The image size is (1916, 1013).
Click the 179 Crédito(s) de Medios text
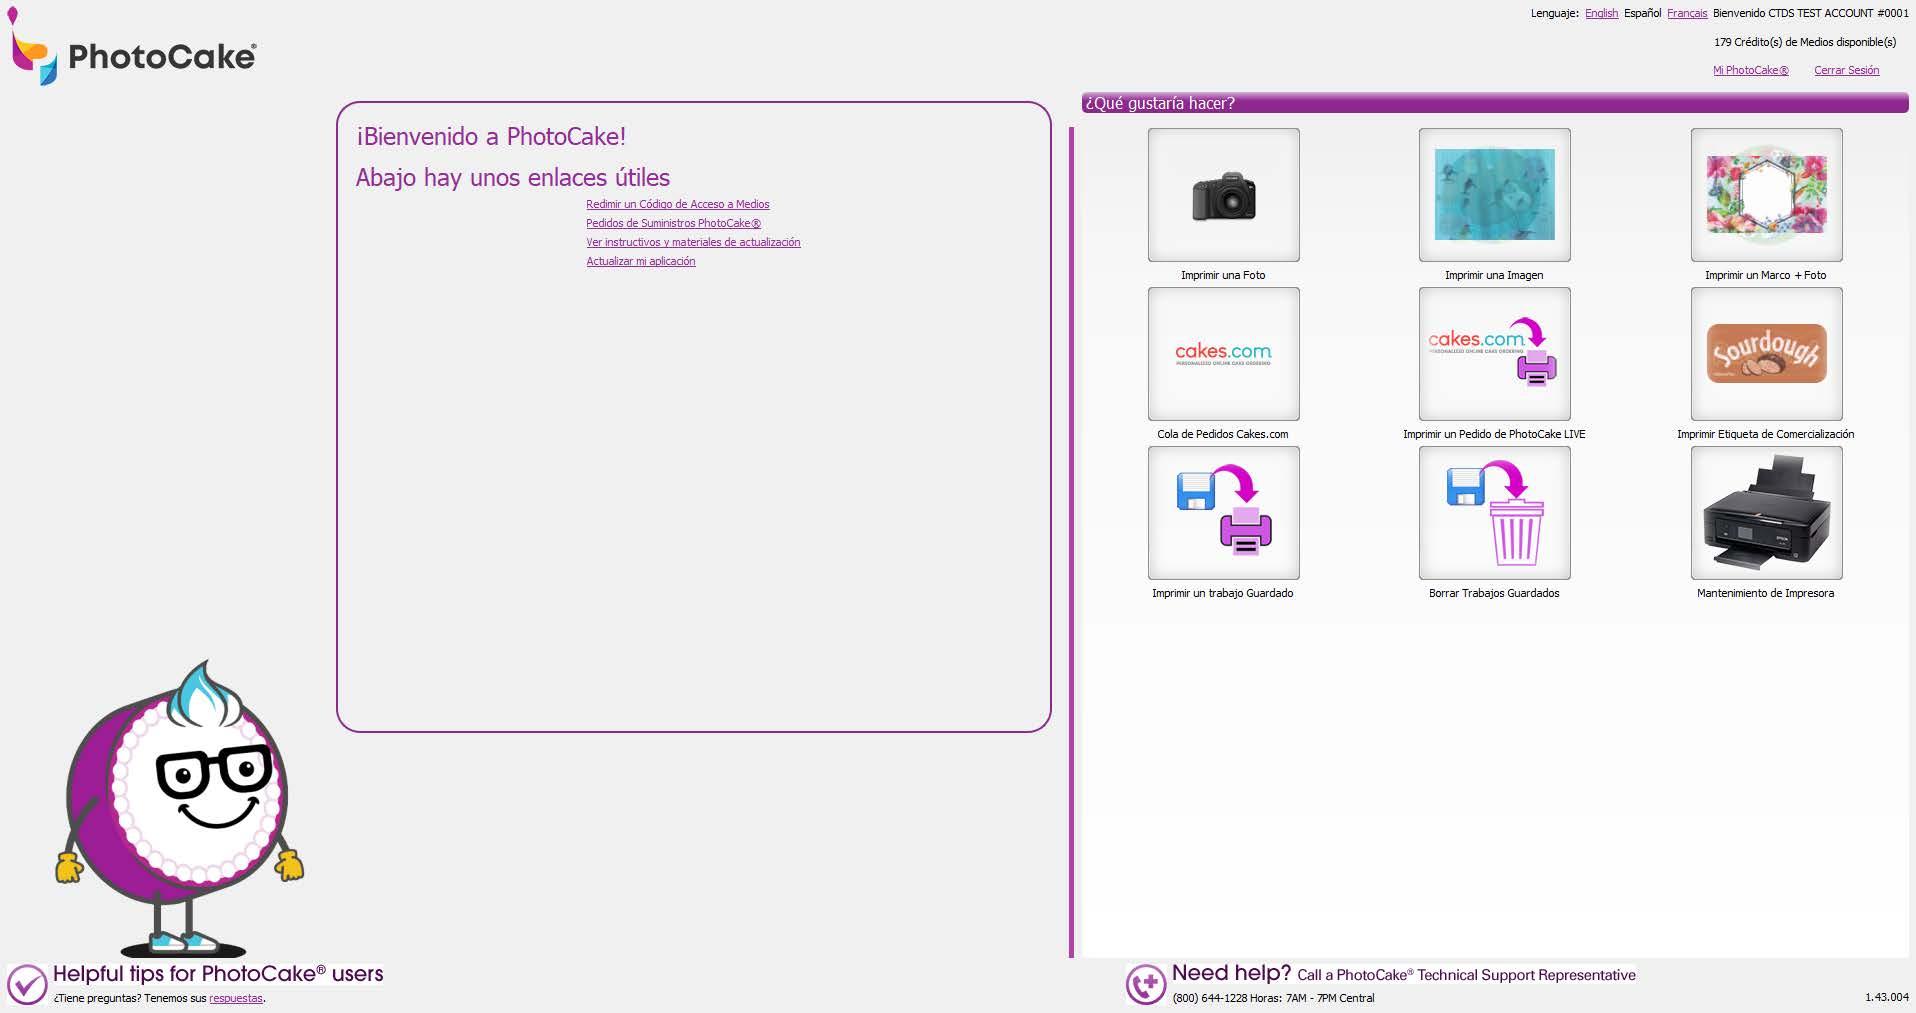[x=1805, y=42]
